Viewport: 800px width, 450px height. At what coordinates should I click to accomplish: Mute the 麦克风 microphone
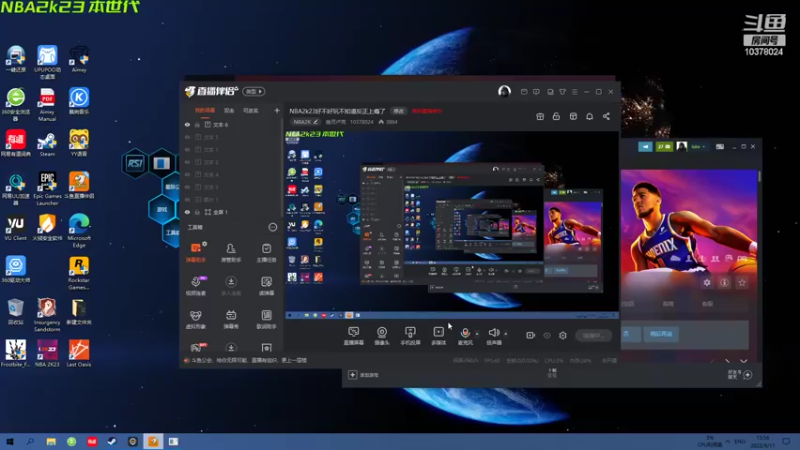tap(465, 336)
